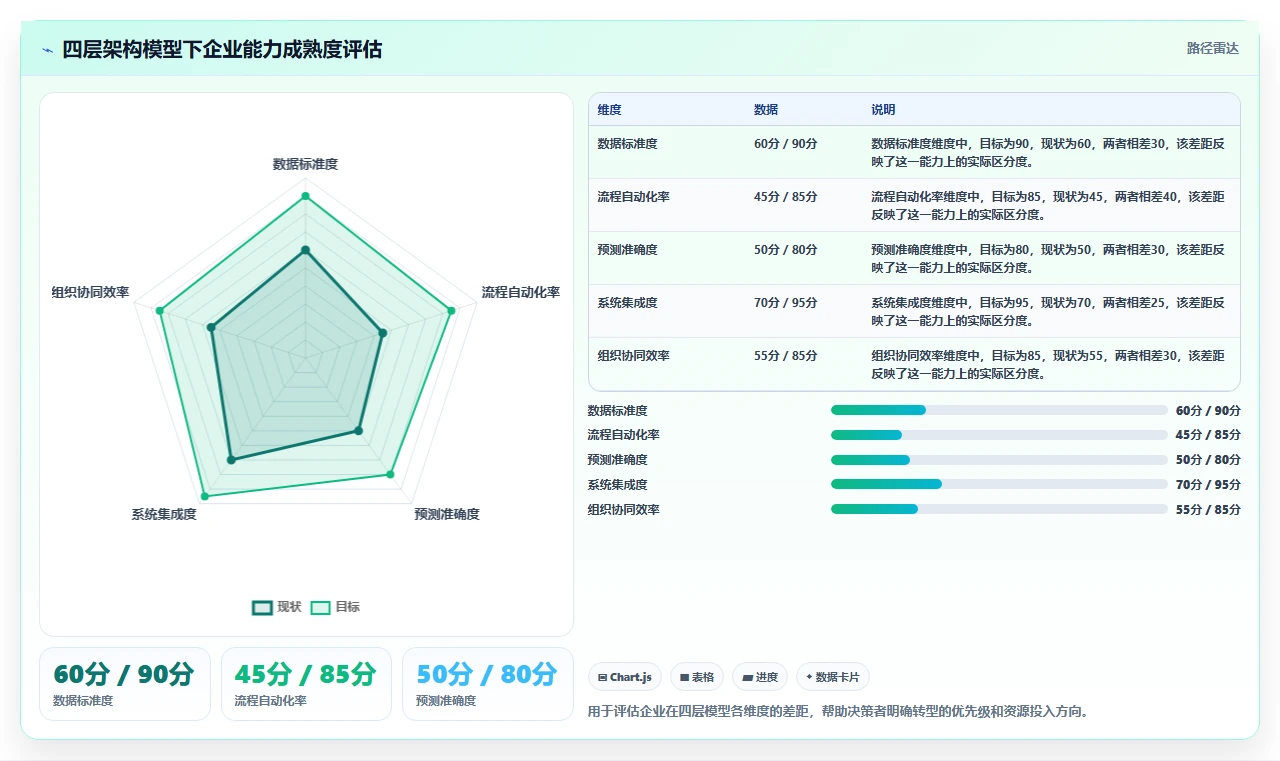Click the 进度 tag chip
Image resolution: width=1280 pixels, height=761 pixels.
[x=760, y=677]
